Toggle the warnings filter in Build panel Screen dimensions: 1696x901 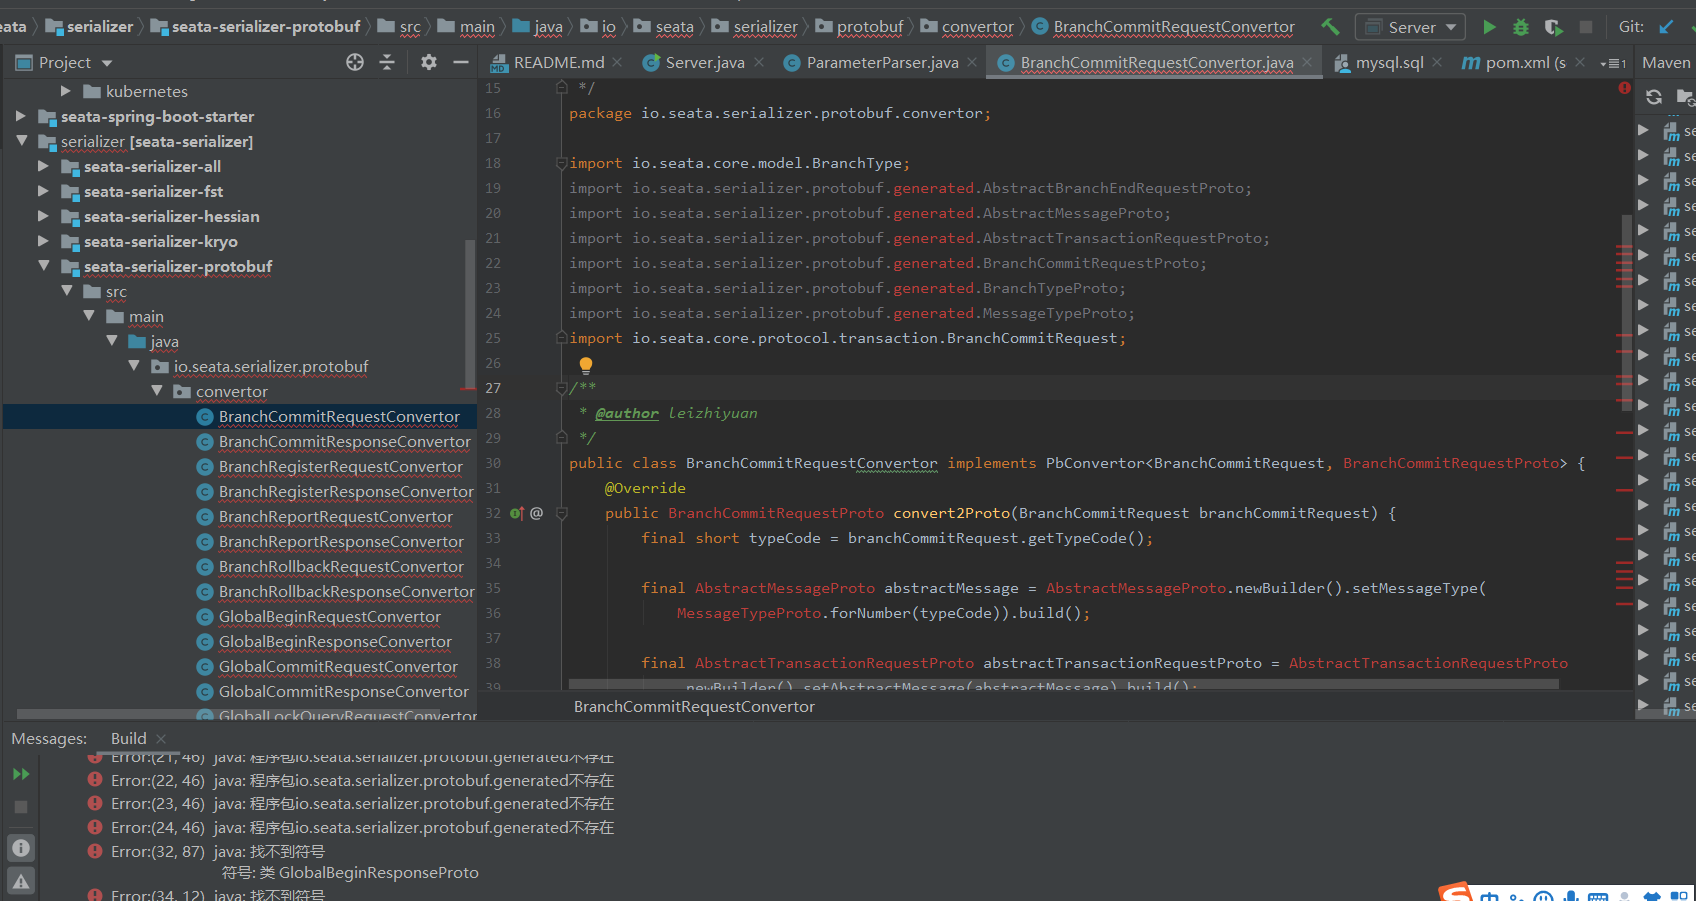[x=21, y=881]
